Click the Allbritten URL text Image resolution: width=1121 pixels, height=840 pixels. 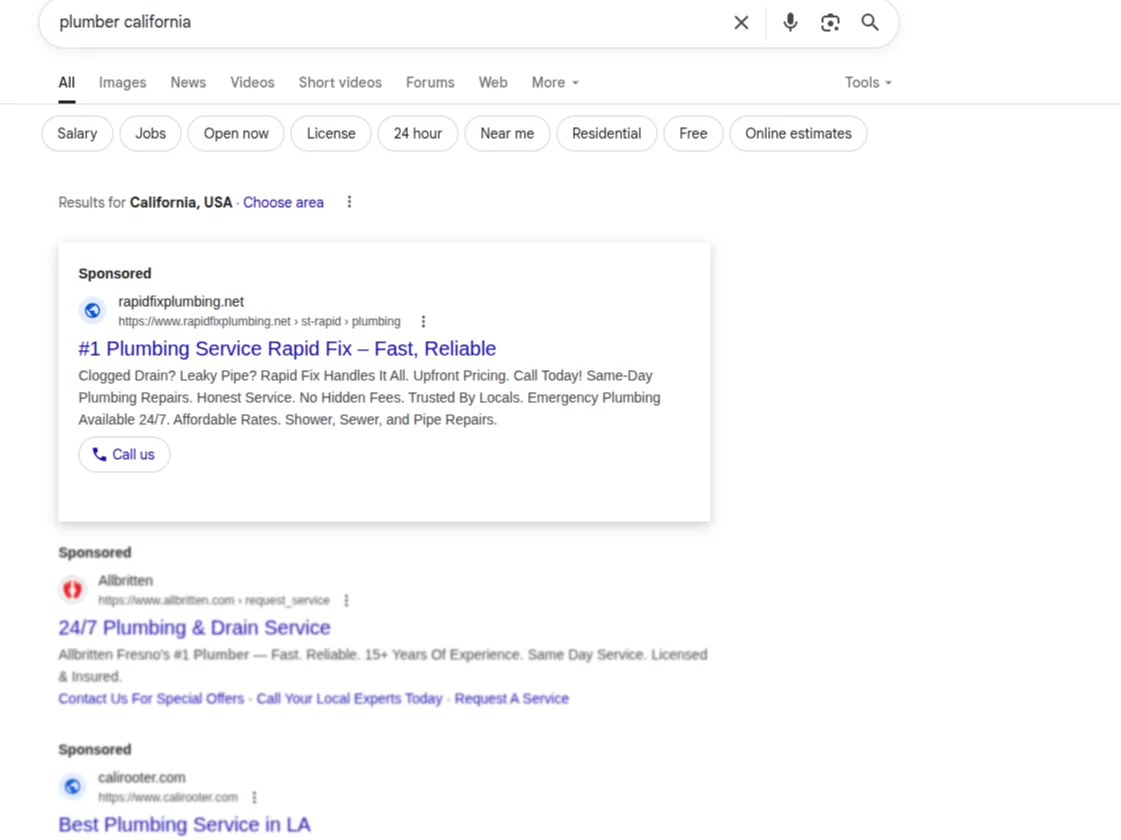[214, 601]
